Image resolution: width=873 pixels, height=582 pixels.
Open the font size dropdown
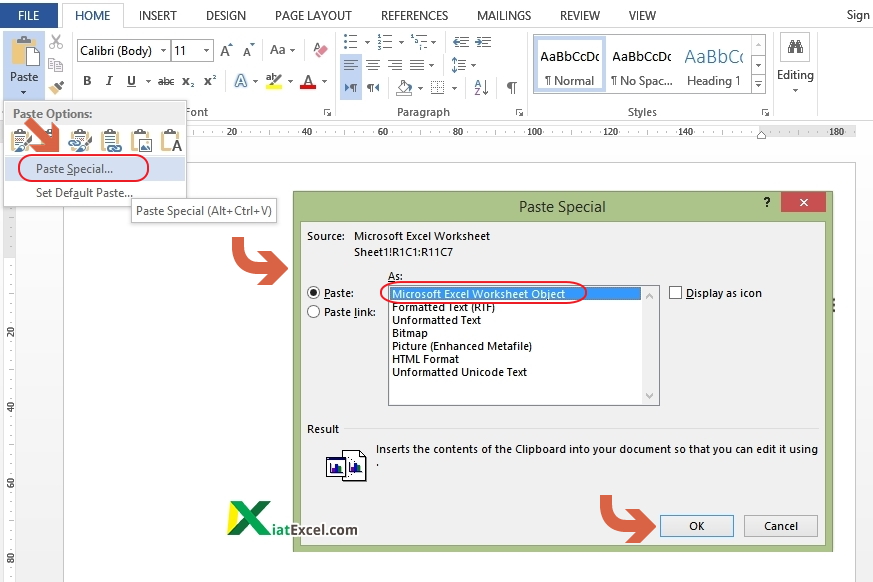(x=206, y=51)
